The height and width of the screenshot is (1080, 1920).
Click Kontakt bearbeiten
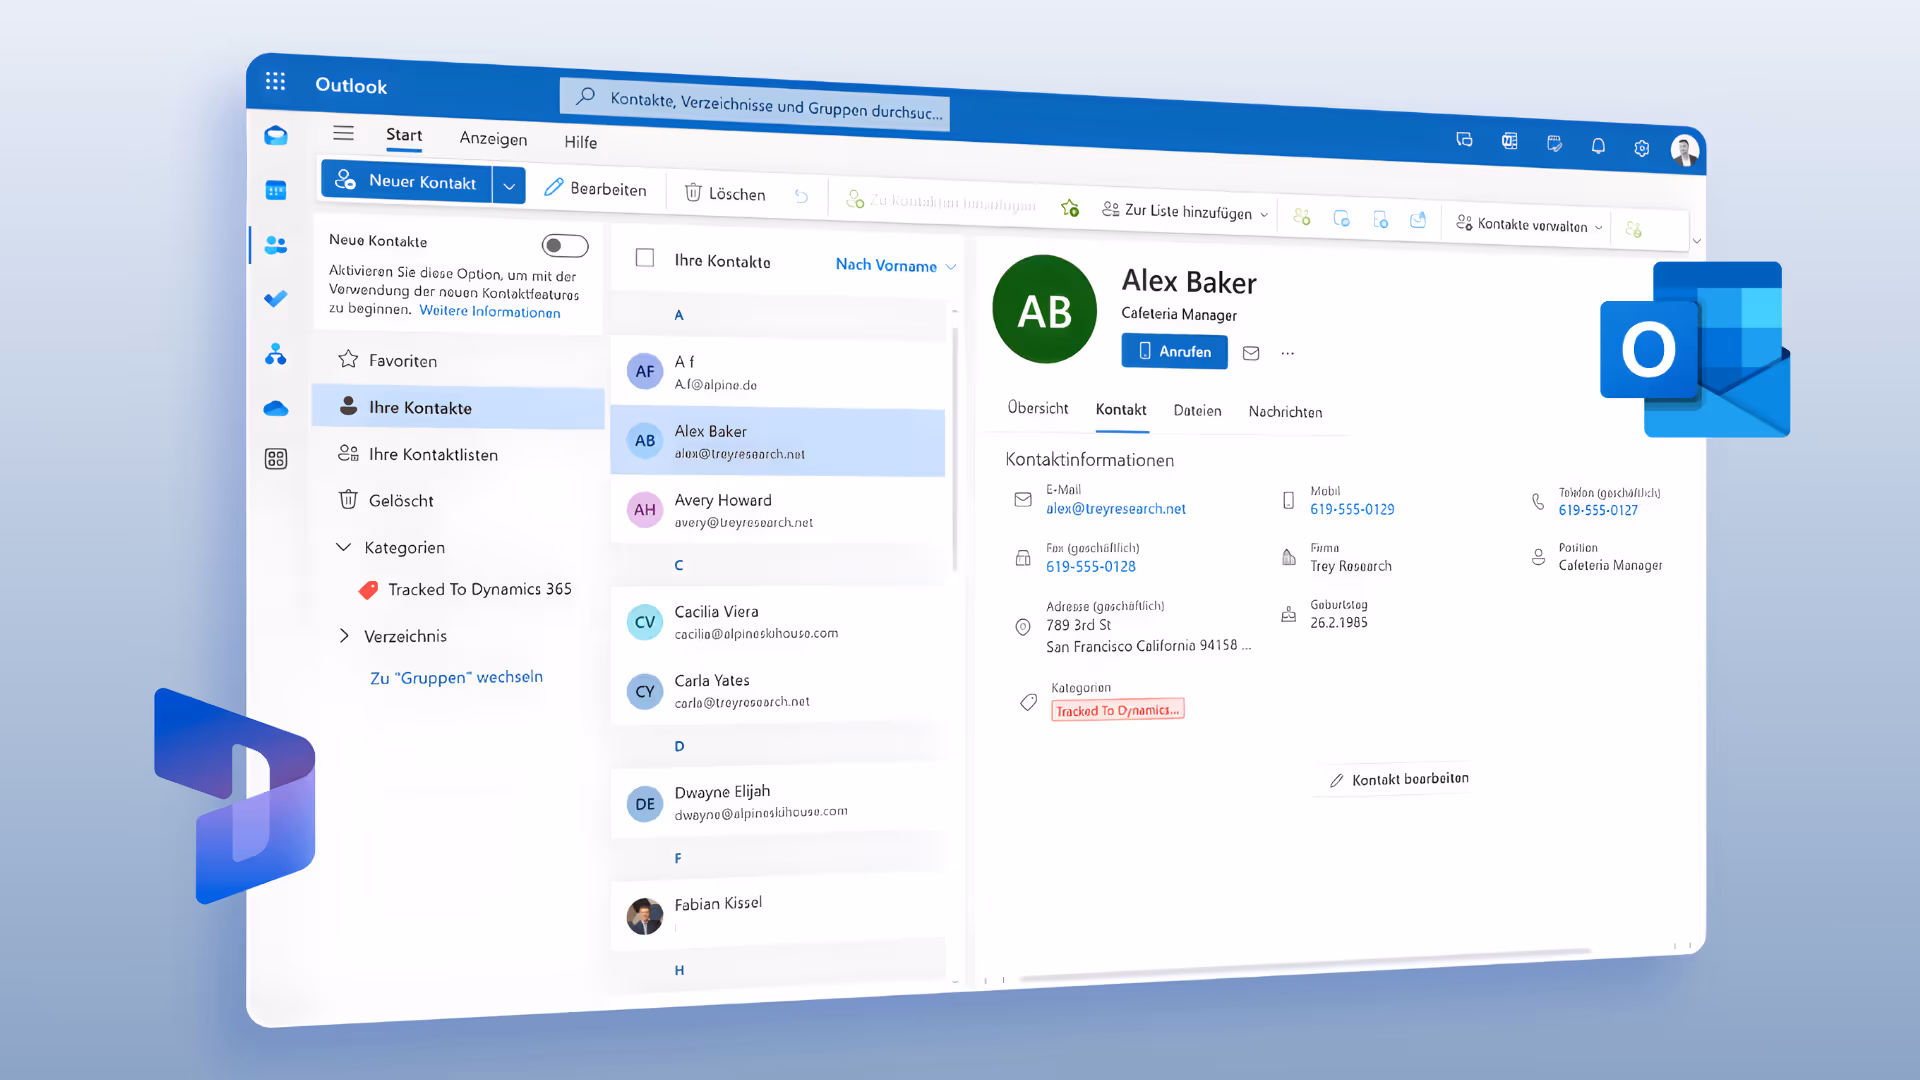(x=1399, y=779)
